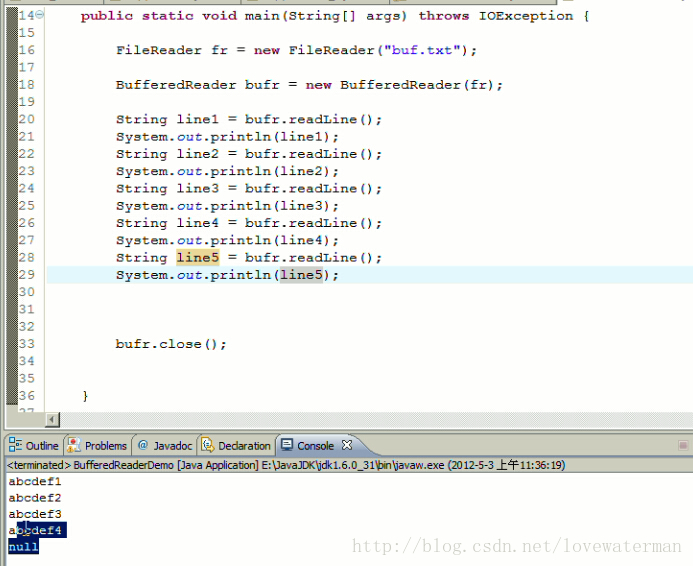Click the Declaration tab icon
The width and height of the screenshot is (693, 566).
pyautogui.click(x=207, y=445)
